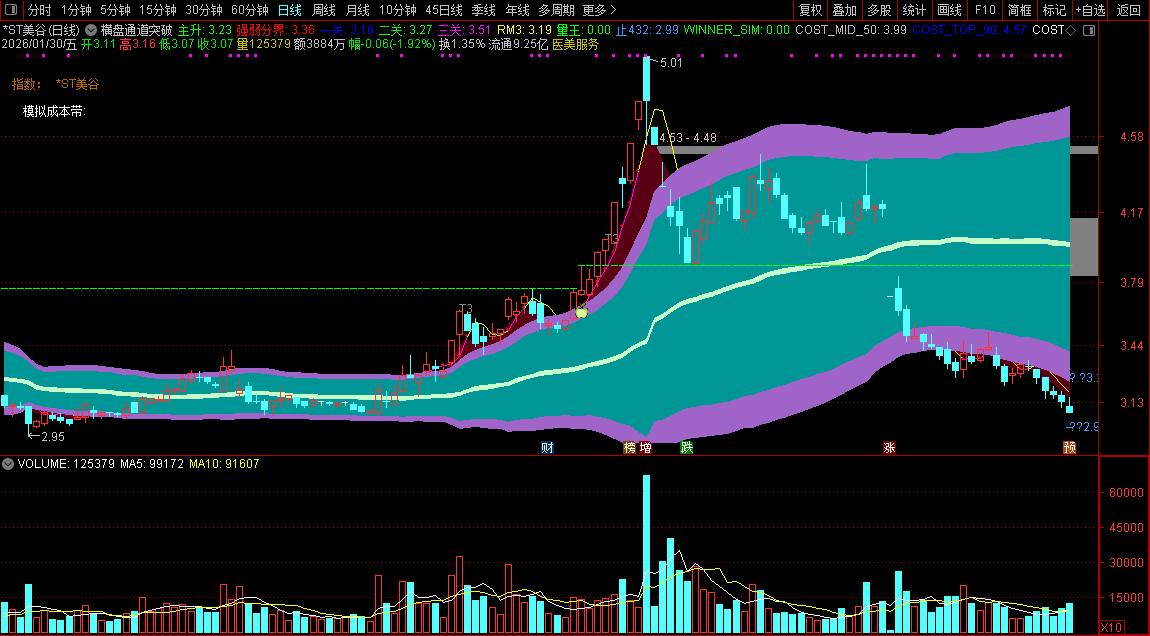The height and width of the screenshot is (636, 1150).
Task: Click the 返回 back button
Action: (x=1128, y=10)
